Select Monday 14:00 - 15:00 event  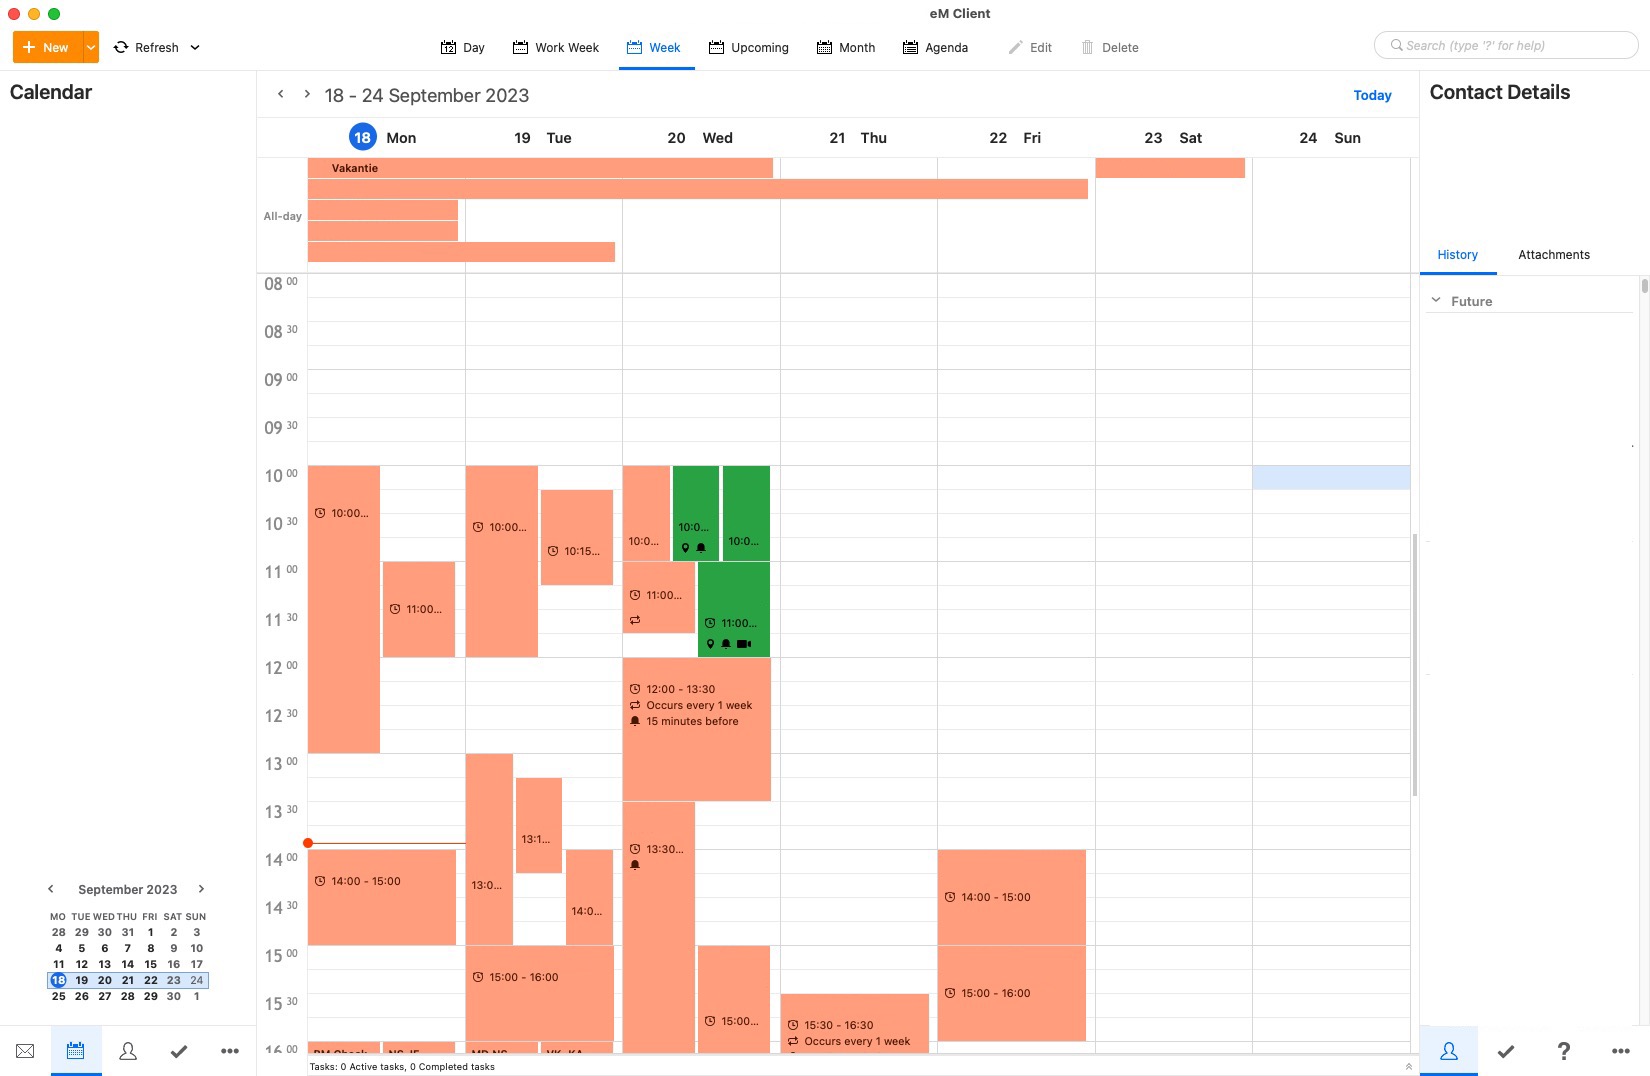[x=382, y=897]
